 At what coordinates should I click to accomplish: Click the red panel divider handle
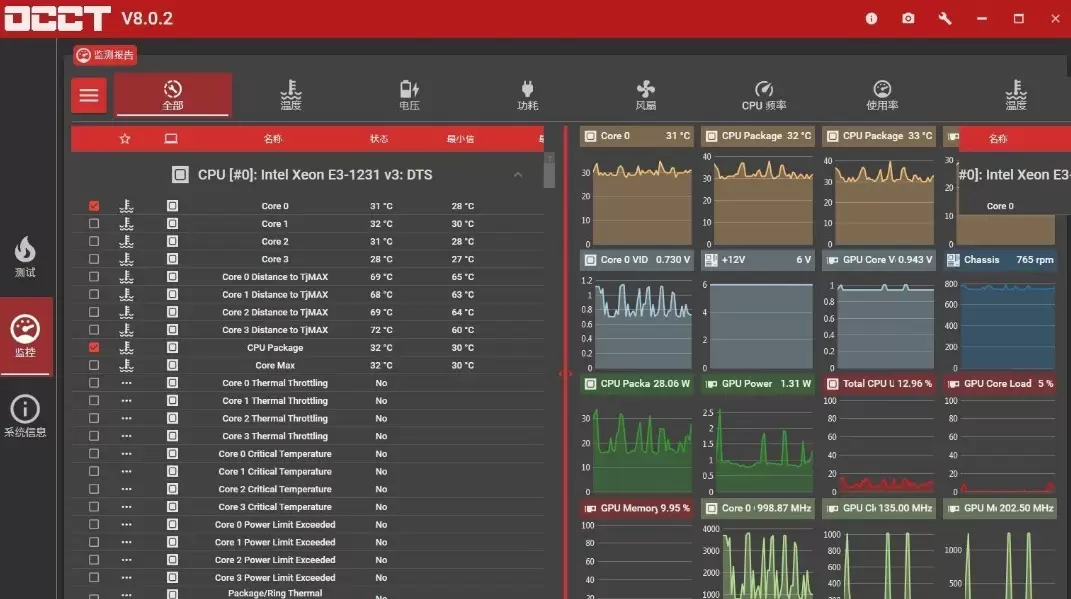coord(565,374)
